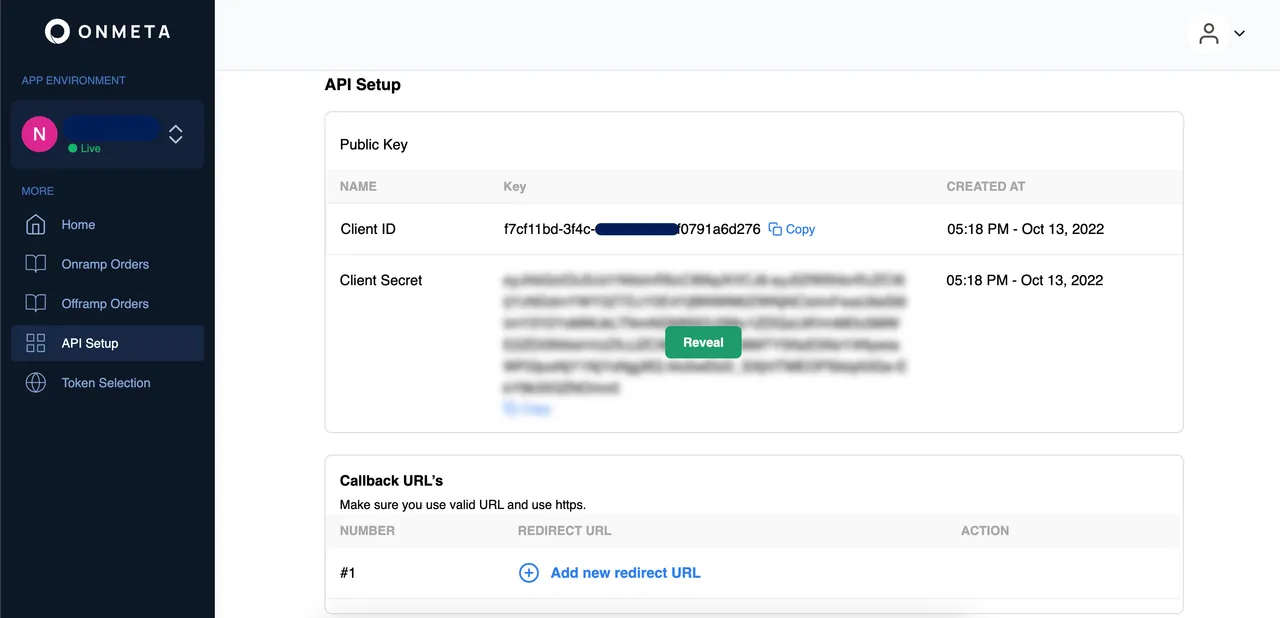Click the Onmeta logo
Image resolution: width=1280 pixels, height=618 pixels.
pyautogui.click(x=107, y=32)
